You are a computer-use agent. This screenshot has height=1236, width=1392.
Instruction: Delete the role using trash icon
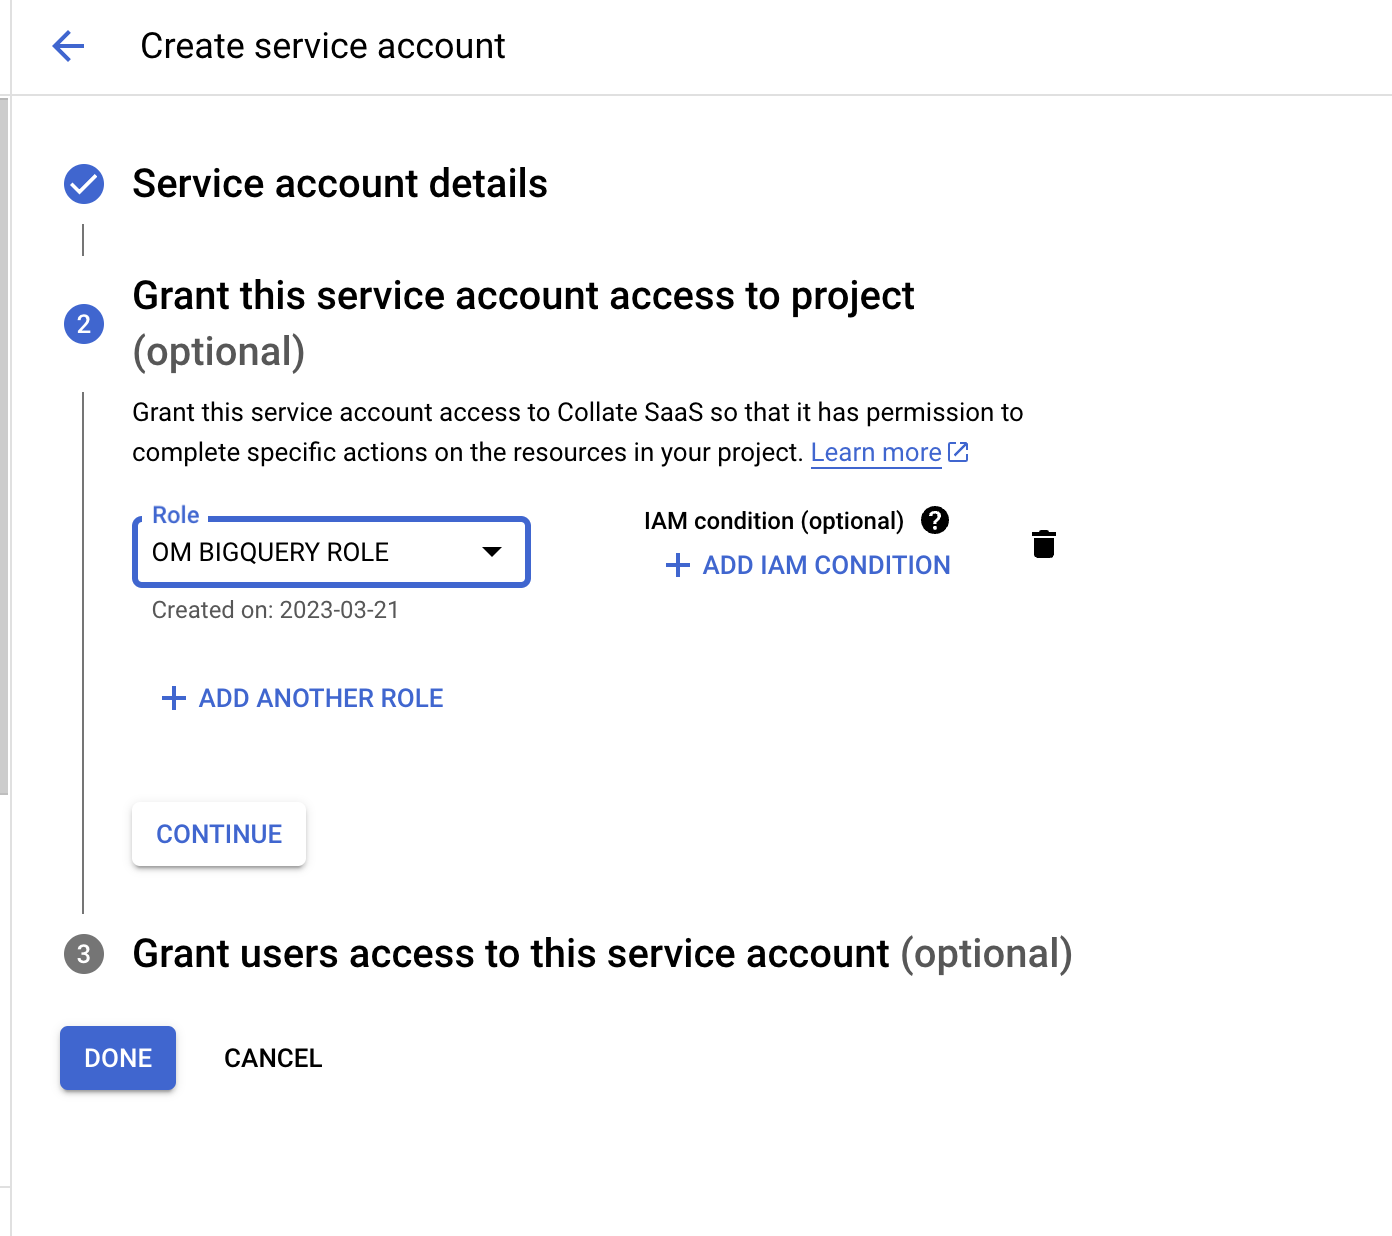pyautogui.click(x=1044, y=544)
